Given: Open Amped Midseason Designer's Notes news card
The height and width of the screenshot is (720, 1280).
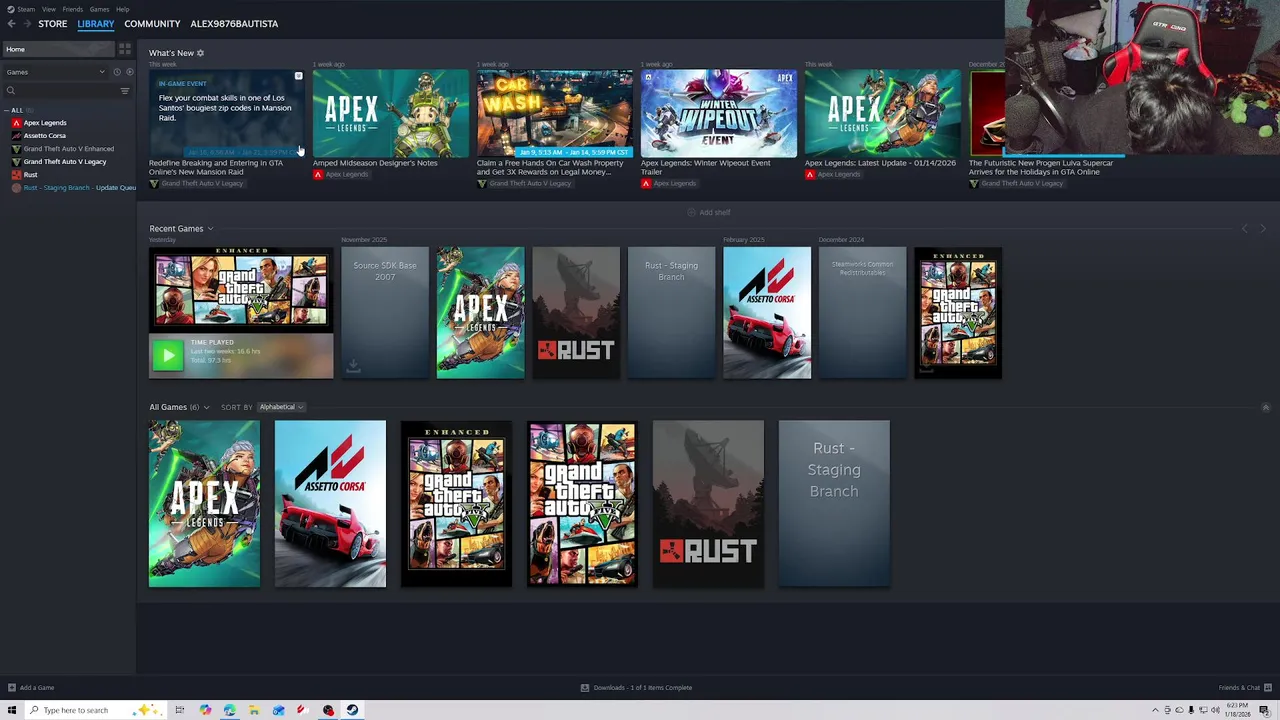Looking at the screenshot, I should [x=390, y=114].
